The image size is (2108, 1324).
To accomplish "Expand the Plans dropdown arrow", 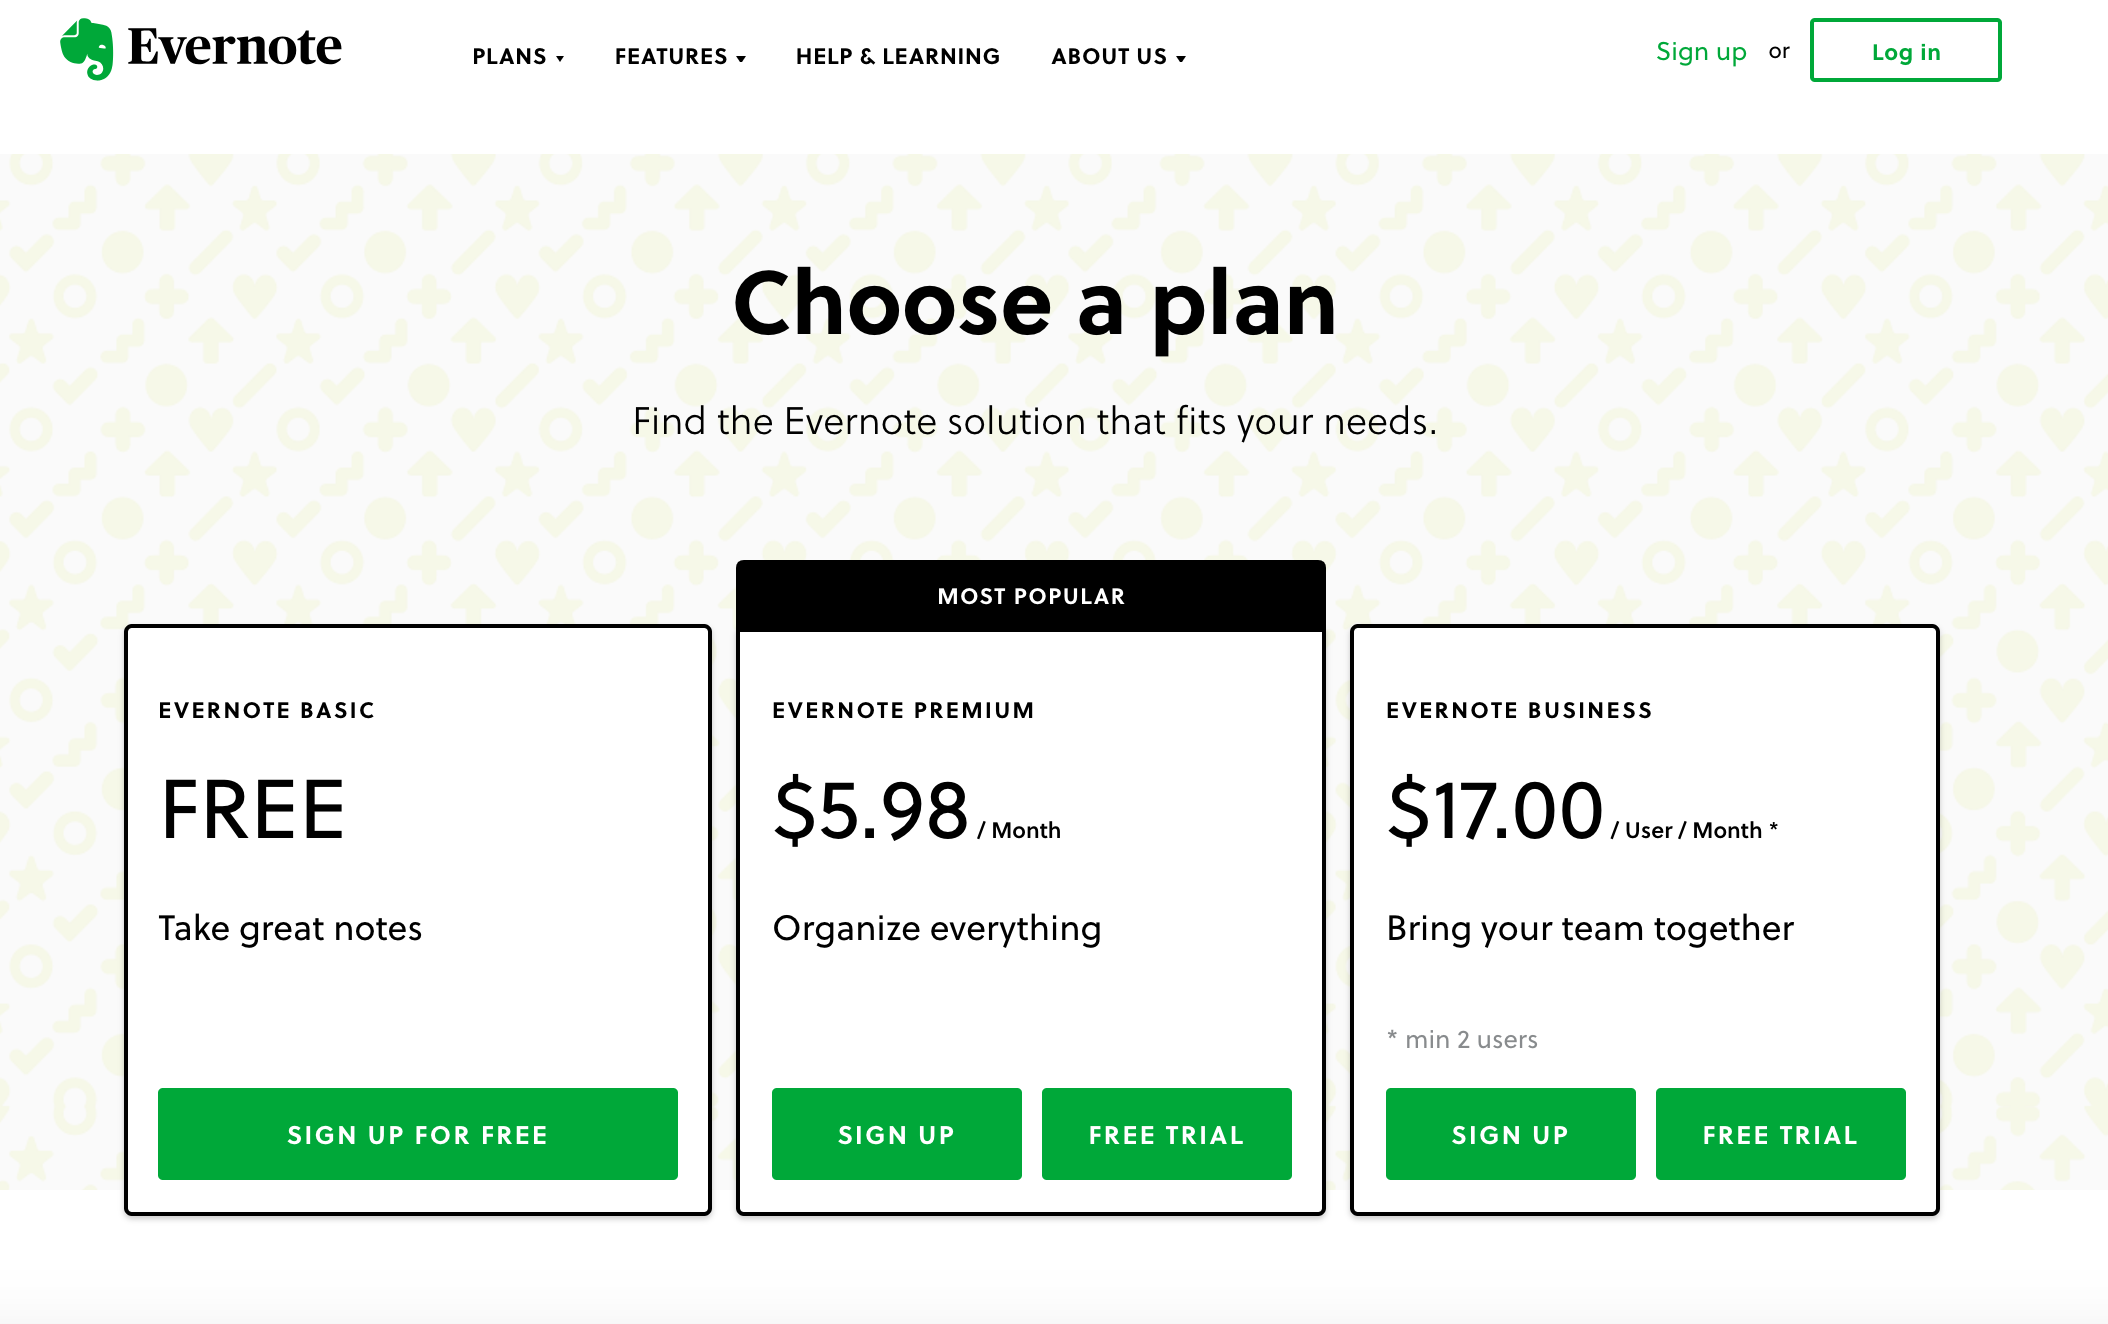I will click(560, 58).
